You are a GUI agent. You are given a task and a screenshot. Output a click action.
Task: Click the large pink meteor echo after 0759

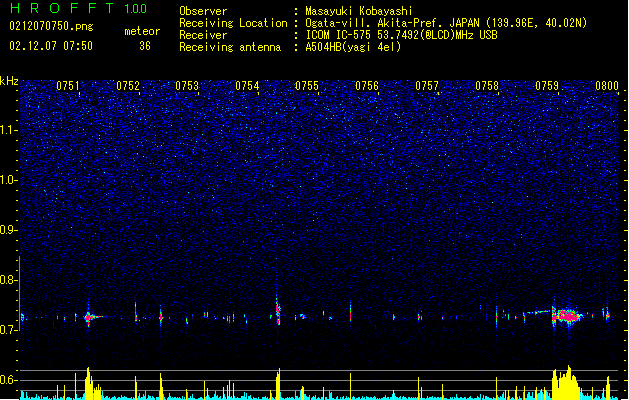click(x=567, y=316)
